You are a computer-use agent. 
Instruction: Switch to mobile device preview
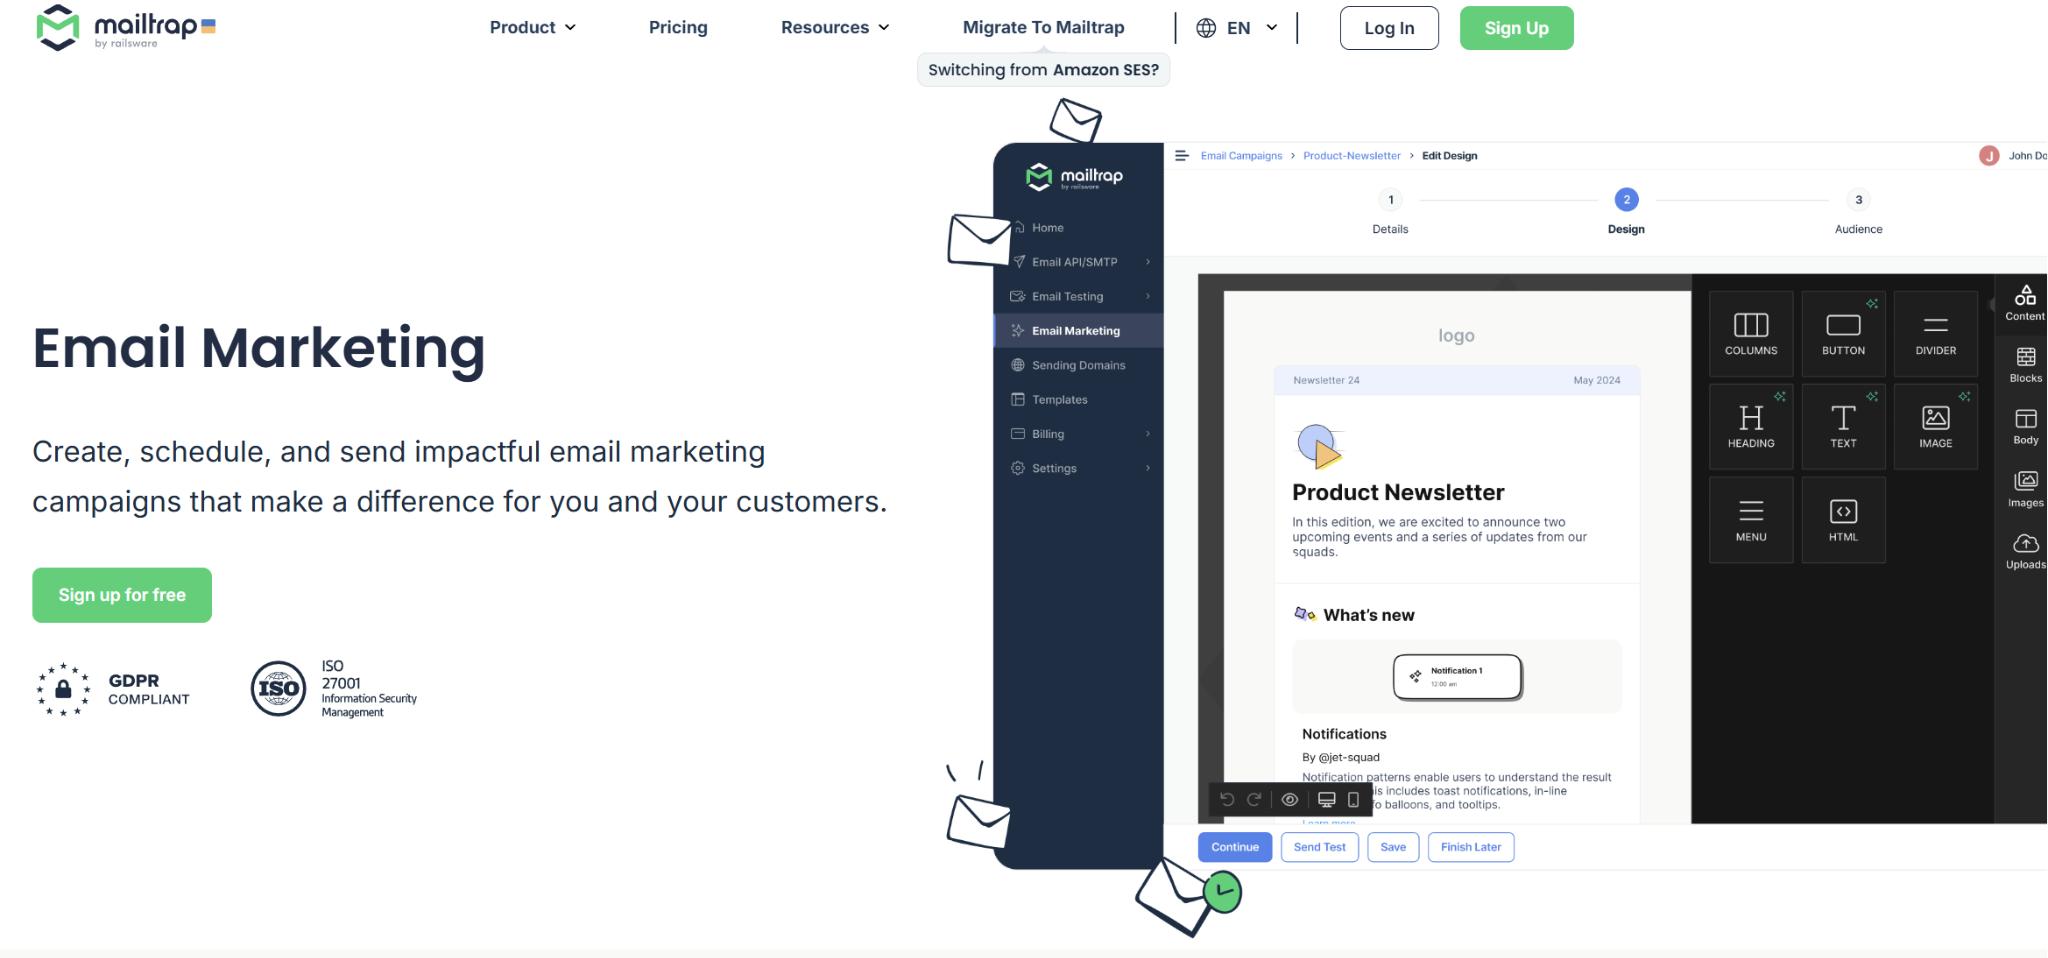click(x=1353, y=799)
